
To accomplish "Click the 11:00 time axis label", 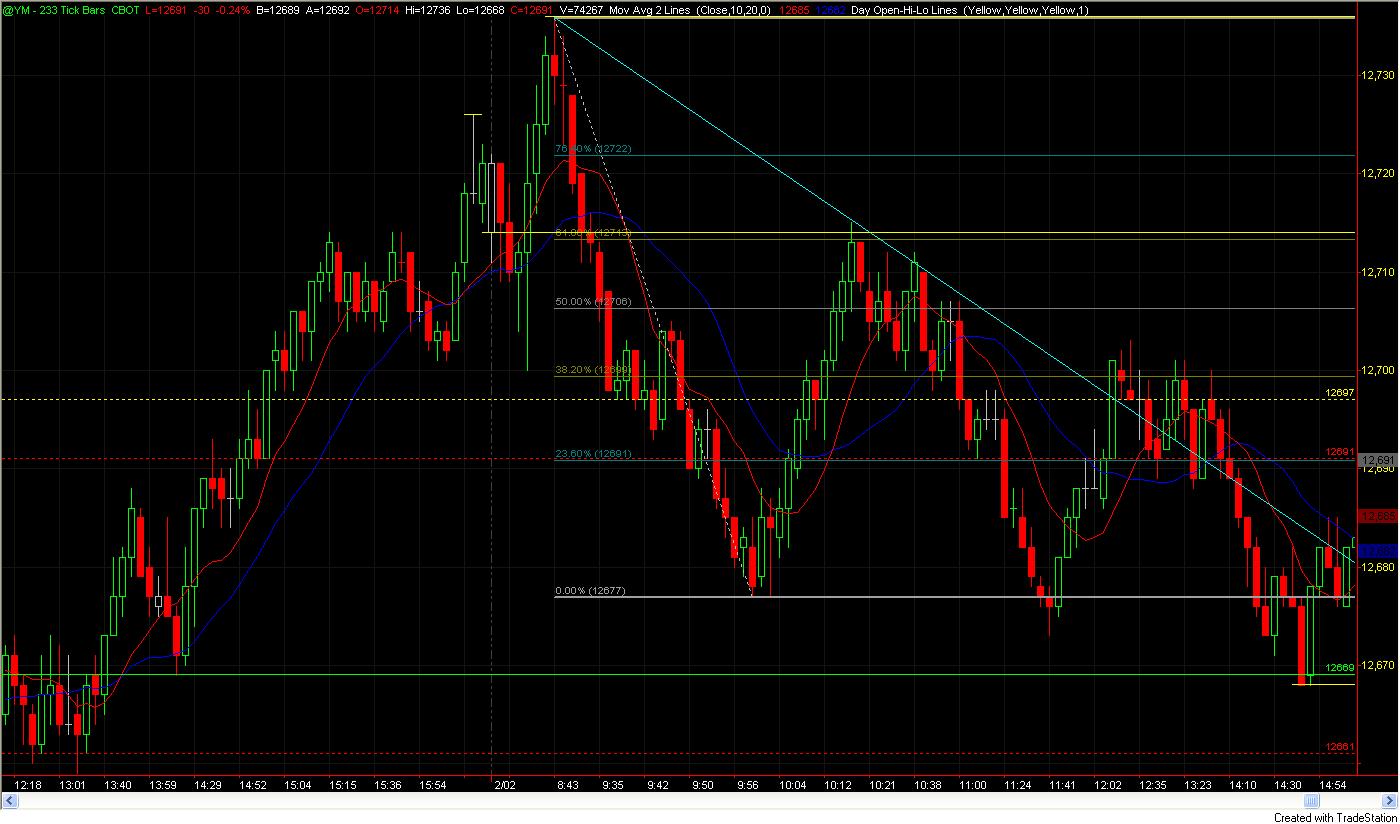I will point(971,785).
